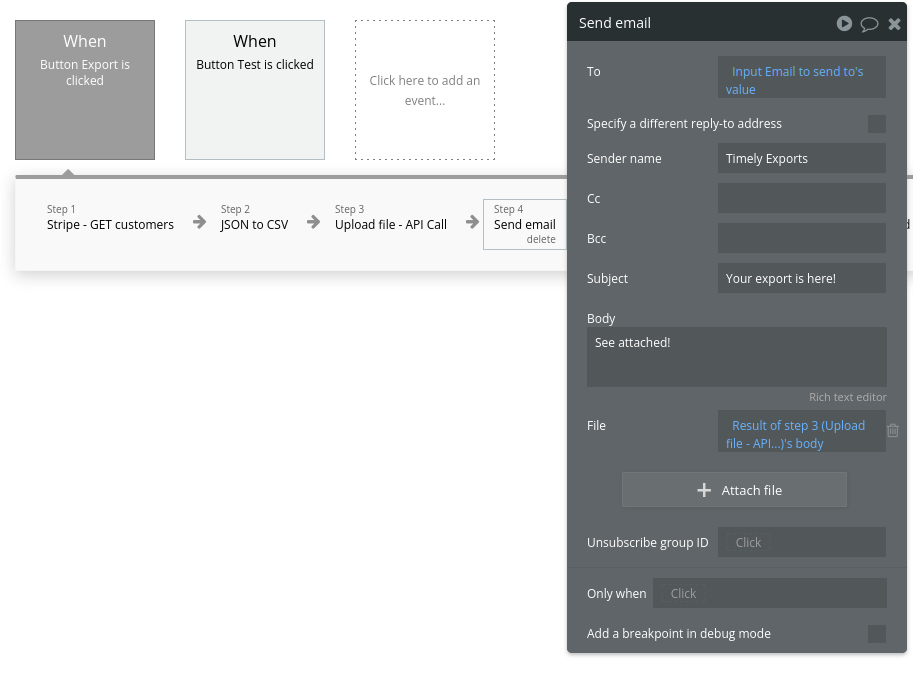Toggle 'Add a breakpoint in debug mode' checkbox
Image resolution: width=913 pixels, height=694 pixels.
coord(876,633)
